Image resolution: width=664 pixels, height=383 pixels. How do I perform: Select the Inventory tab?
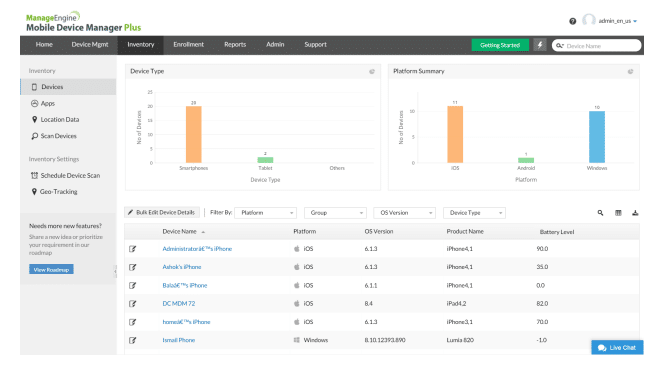tap(141, 44)
